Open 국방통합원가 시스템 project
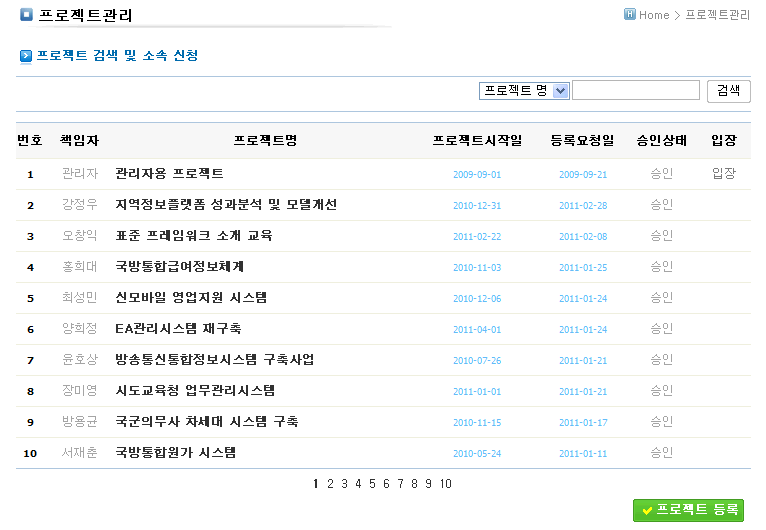This screenshot has width=766, height=530. (x=176, y=453)
